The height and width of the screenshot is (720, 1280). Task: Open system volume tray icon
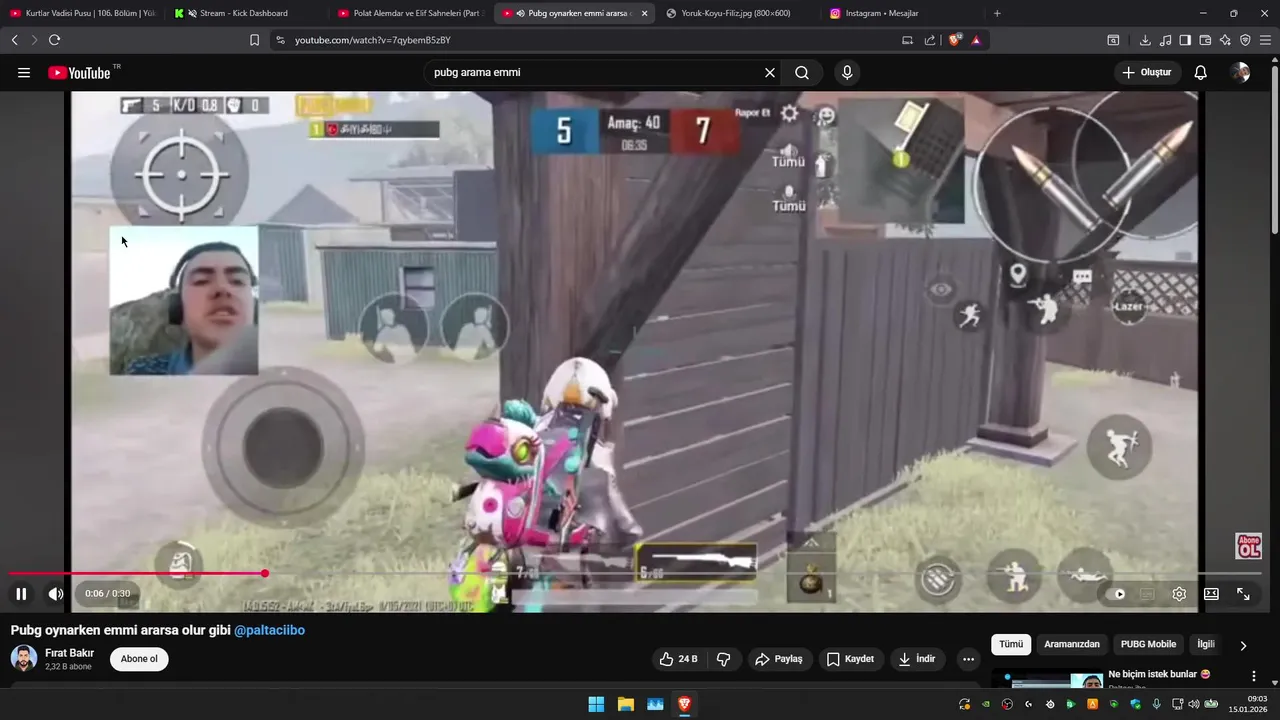(1193, 704)
